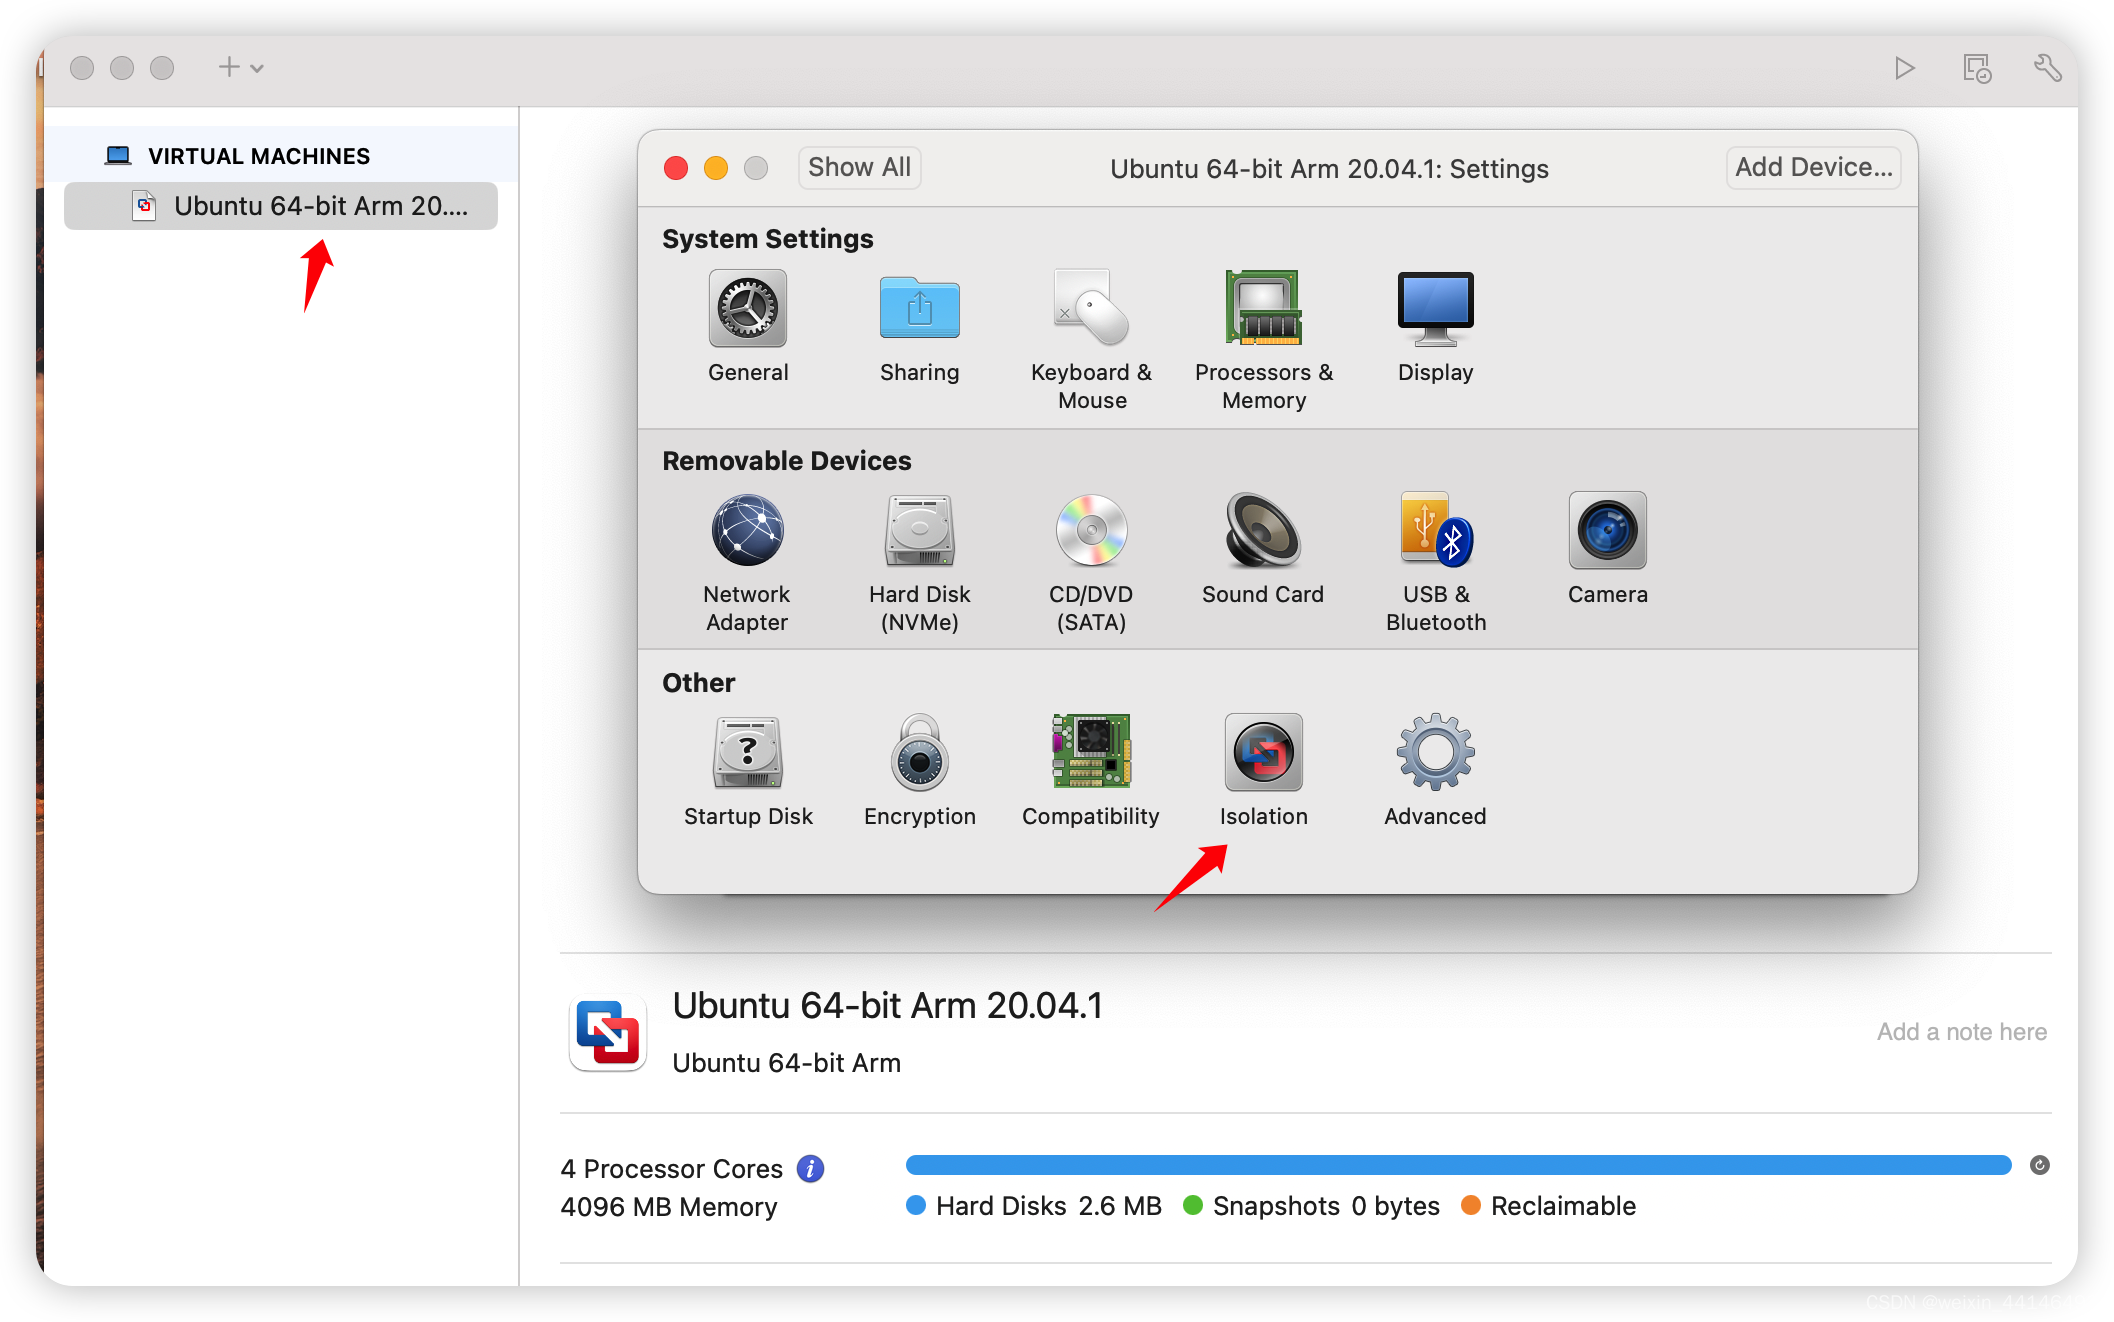Click Reclaimable orange legend dot

(x=1470, y=1205)
